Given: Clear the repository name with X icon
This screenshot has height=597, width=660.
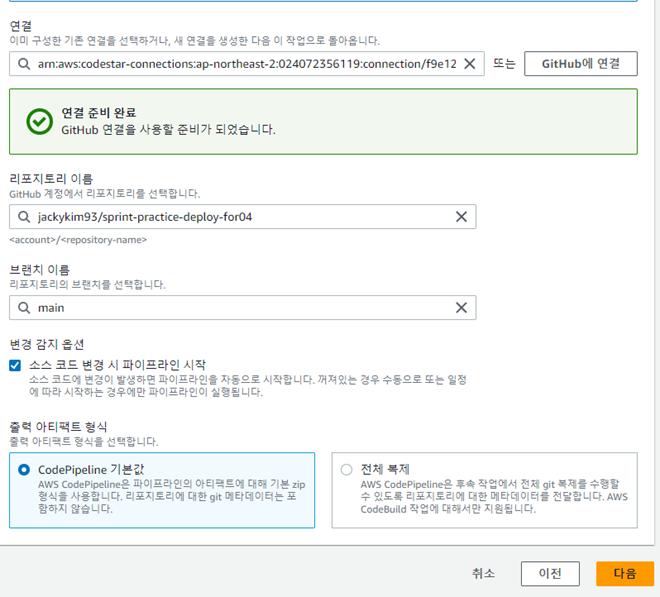Looking at the screenshot, I should [461, 217].
